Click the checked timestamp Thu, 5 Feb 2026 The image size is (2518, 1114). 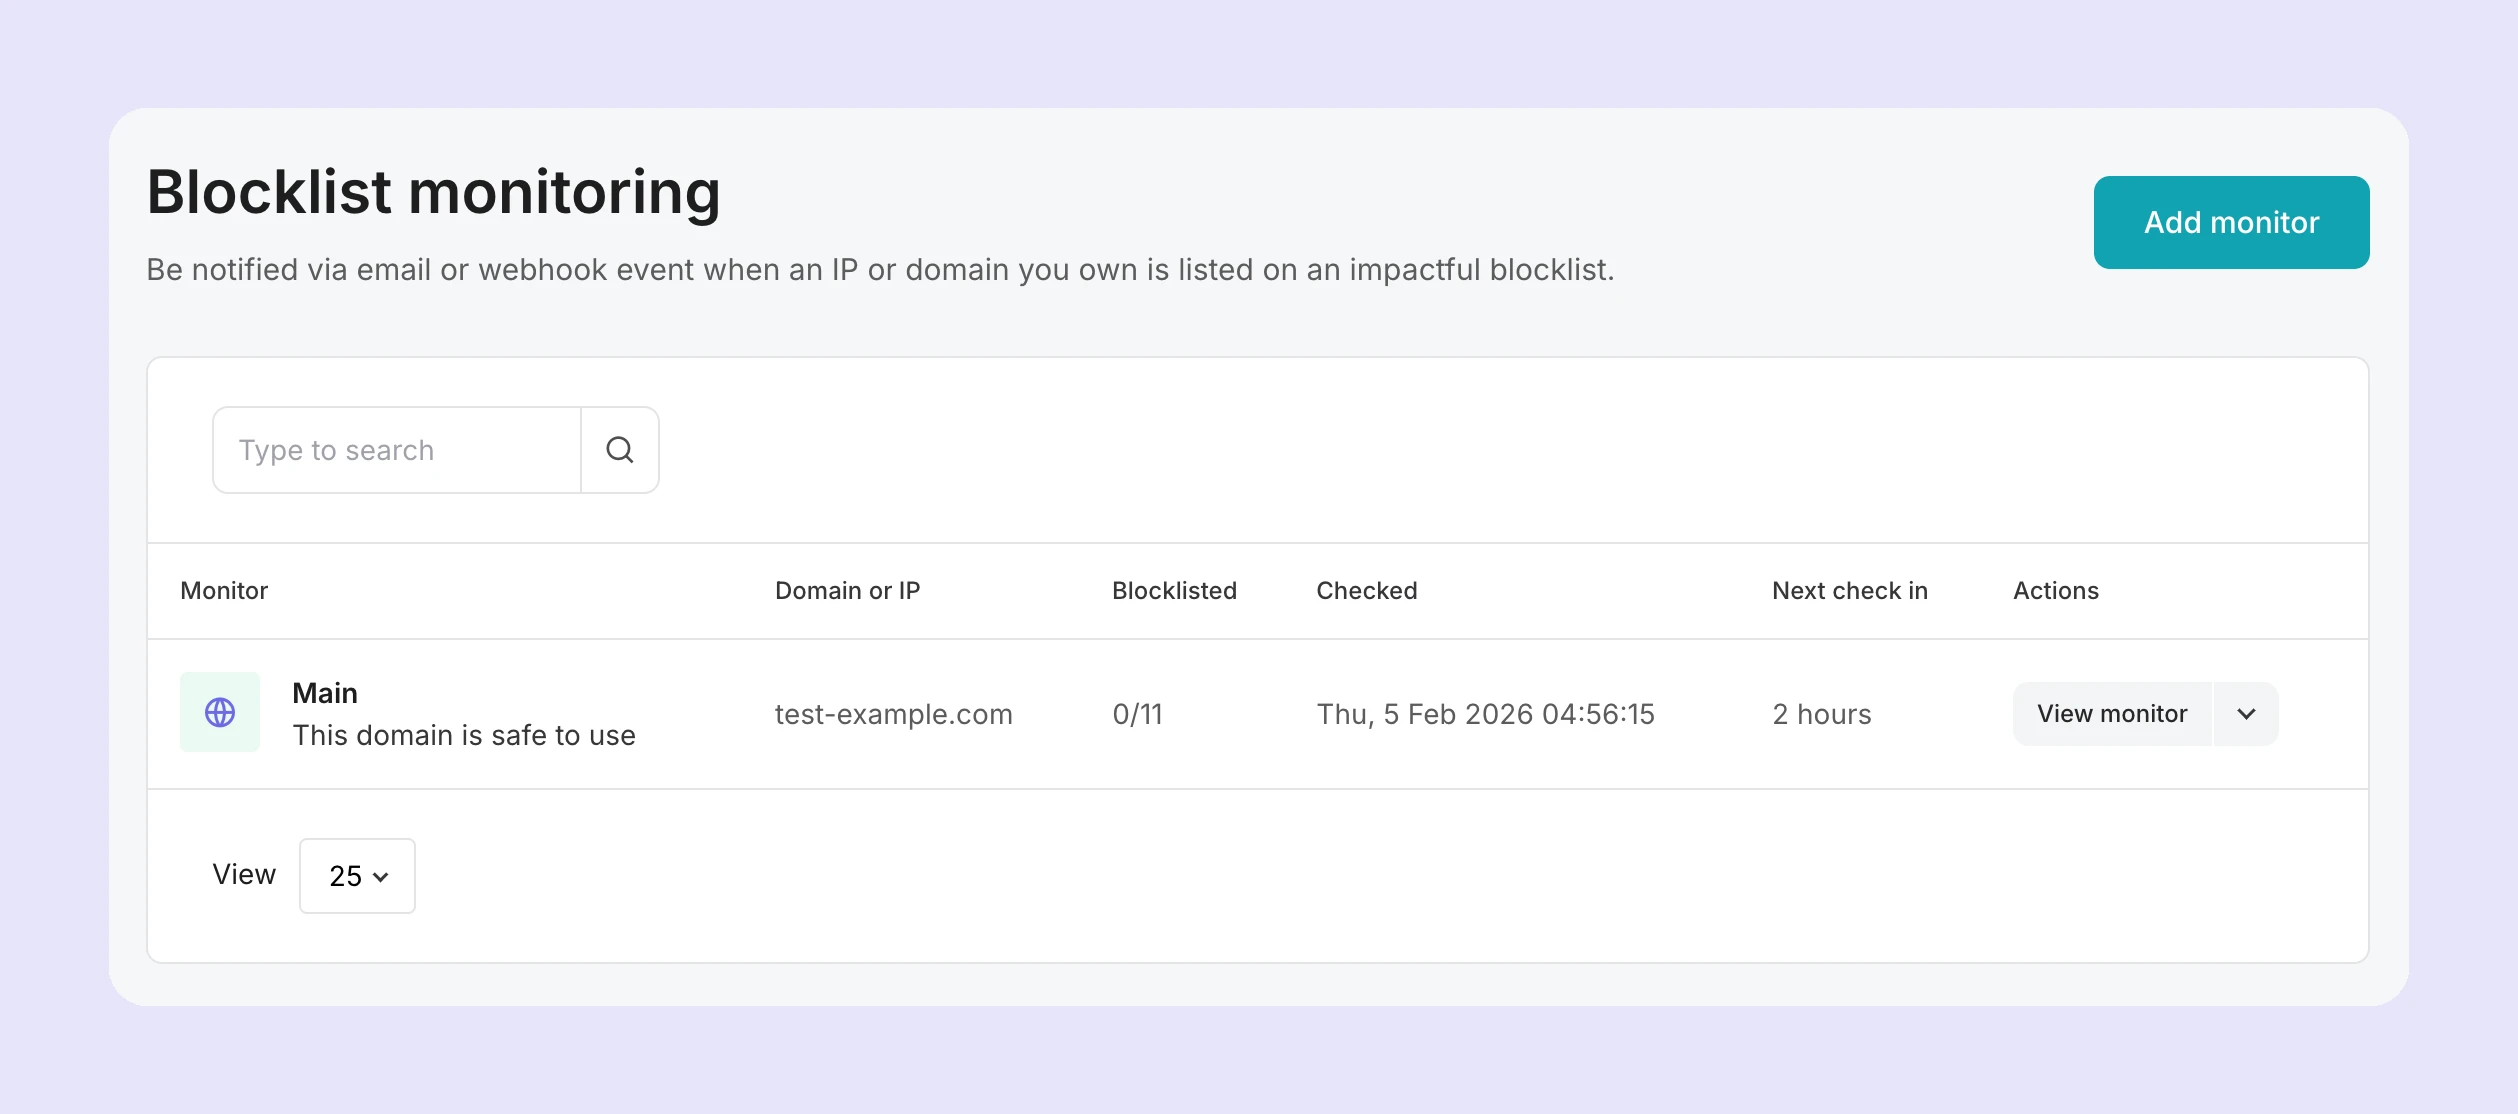point(1486,713)
